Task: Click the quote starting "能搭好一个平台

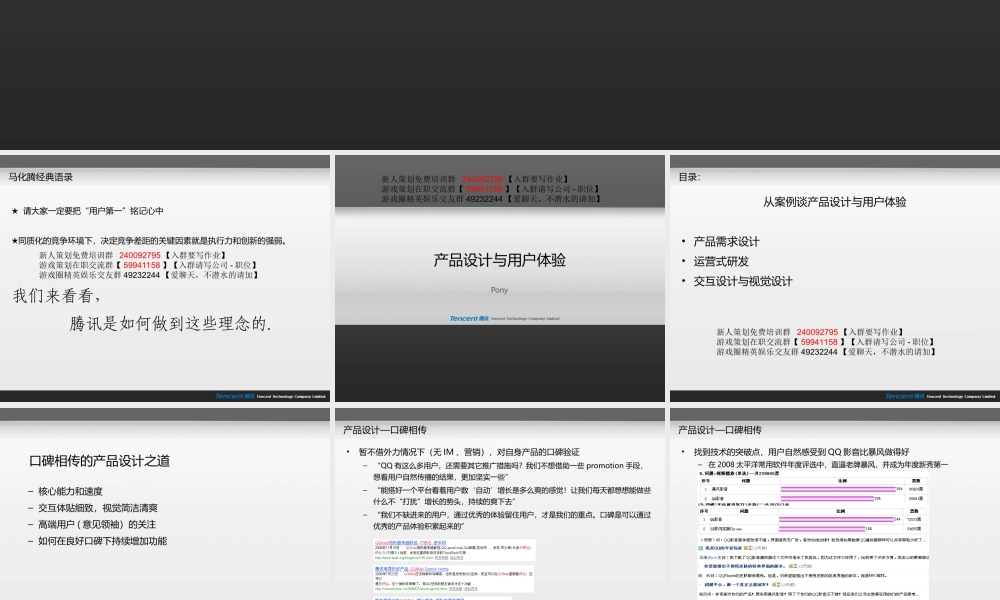Action: coord(512,496)
